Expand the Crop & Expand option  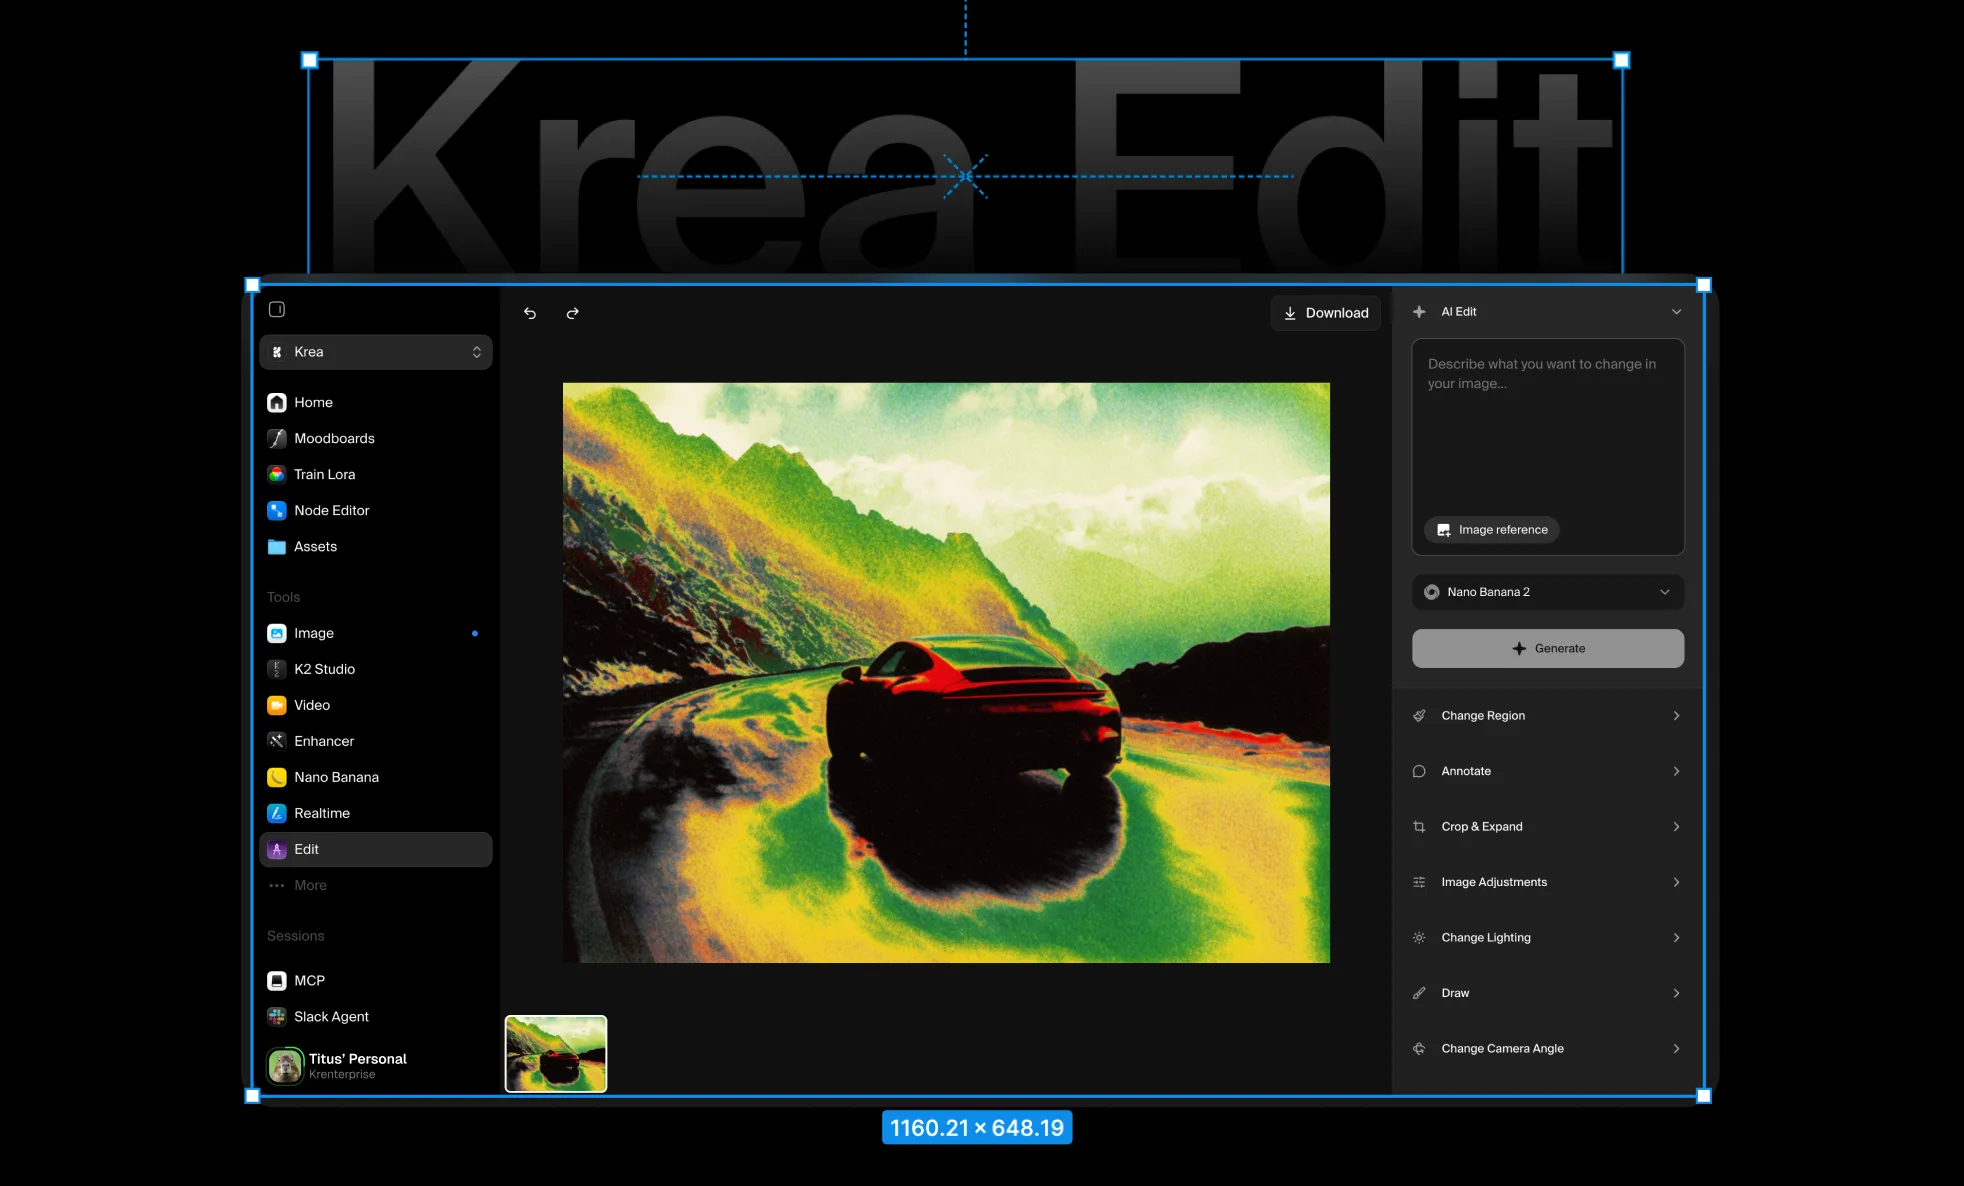pos(1548,827)
